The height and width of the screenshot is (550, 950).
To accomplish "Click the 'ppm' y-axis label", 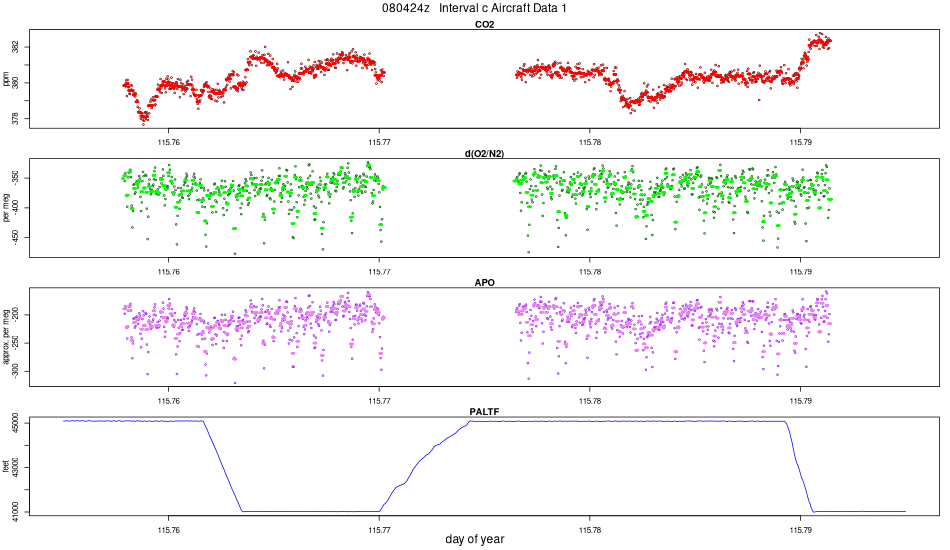I will pyautogui.click(x=5, y=79).
